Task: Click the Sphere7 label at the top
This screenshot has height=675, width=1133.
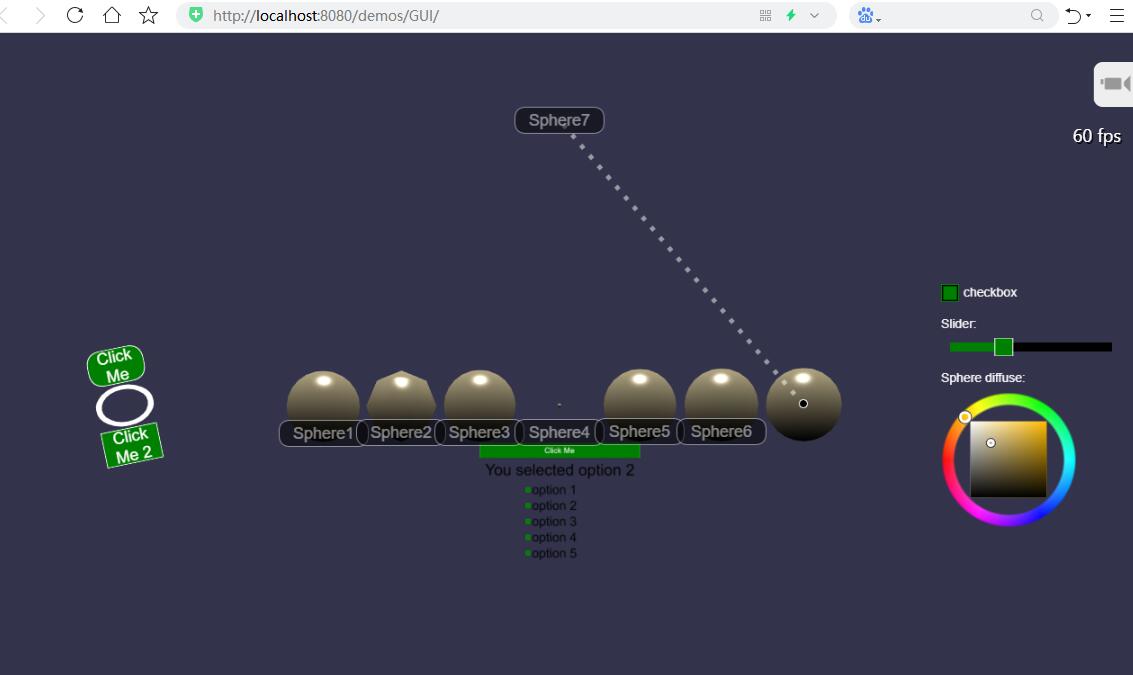Action: (x=559, y=119)
